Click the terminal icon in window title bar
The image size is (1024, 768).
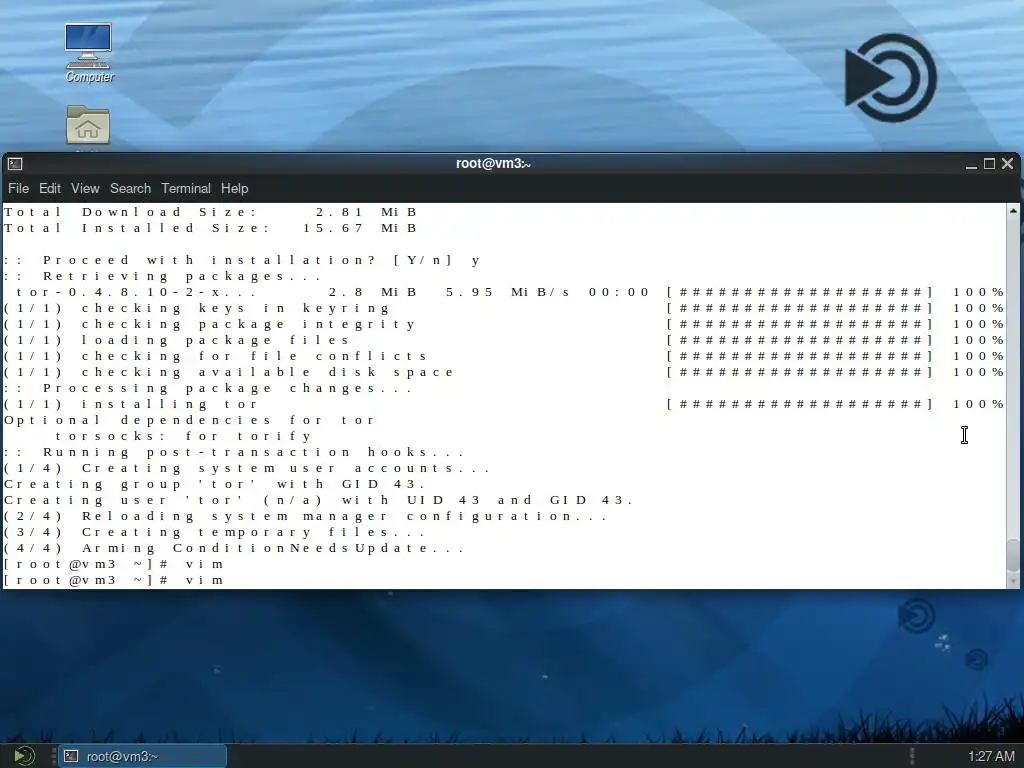pos(15,164)
